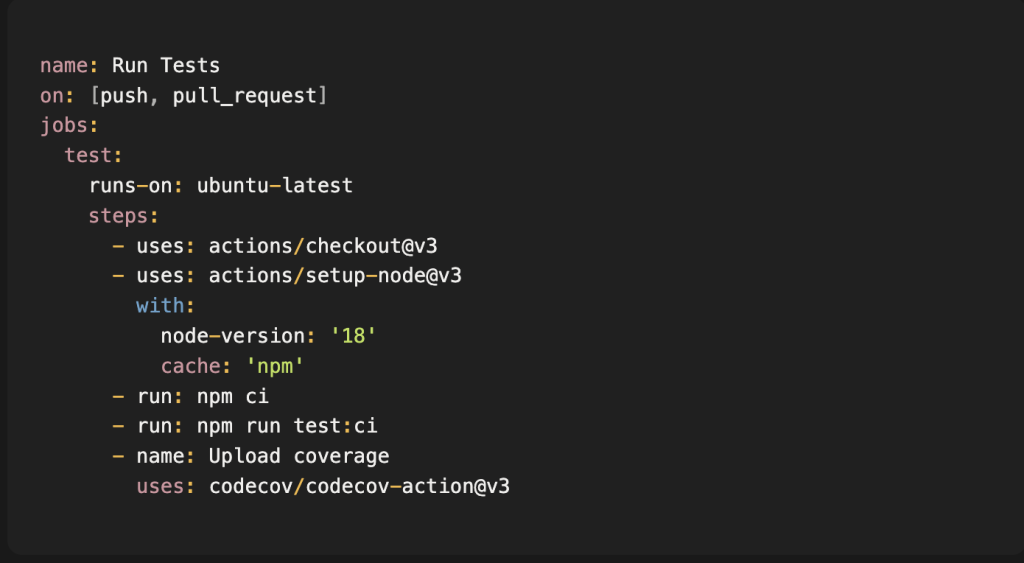The image size is (1024, 563).
Task: Click the "pull_request" trigger text
Action: pyautogui.click(x=245, y=96)
